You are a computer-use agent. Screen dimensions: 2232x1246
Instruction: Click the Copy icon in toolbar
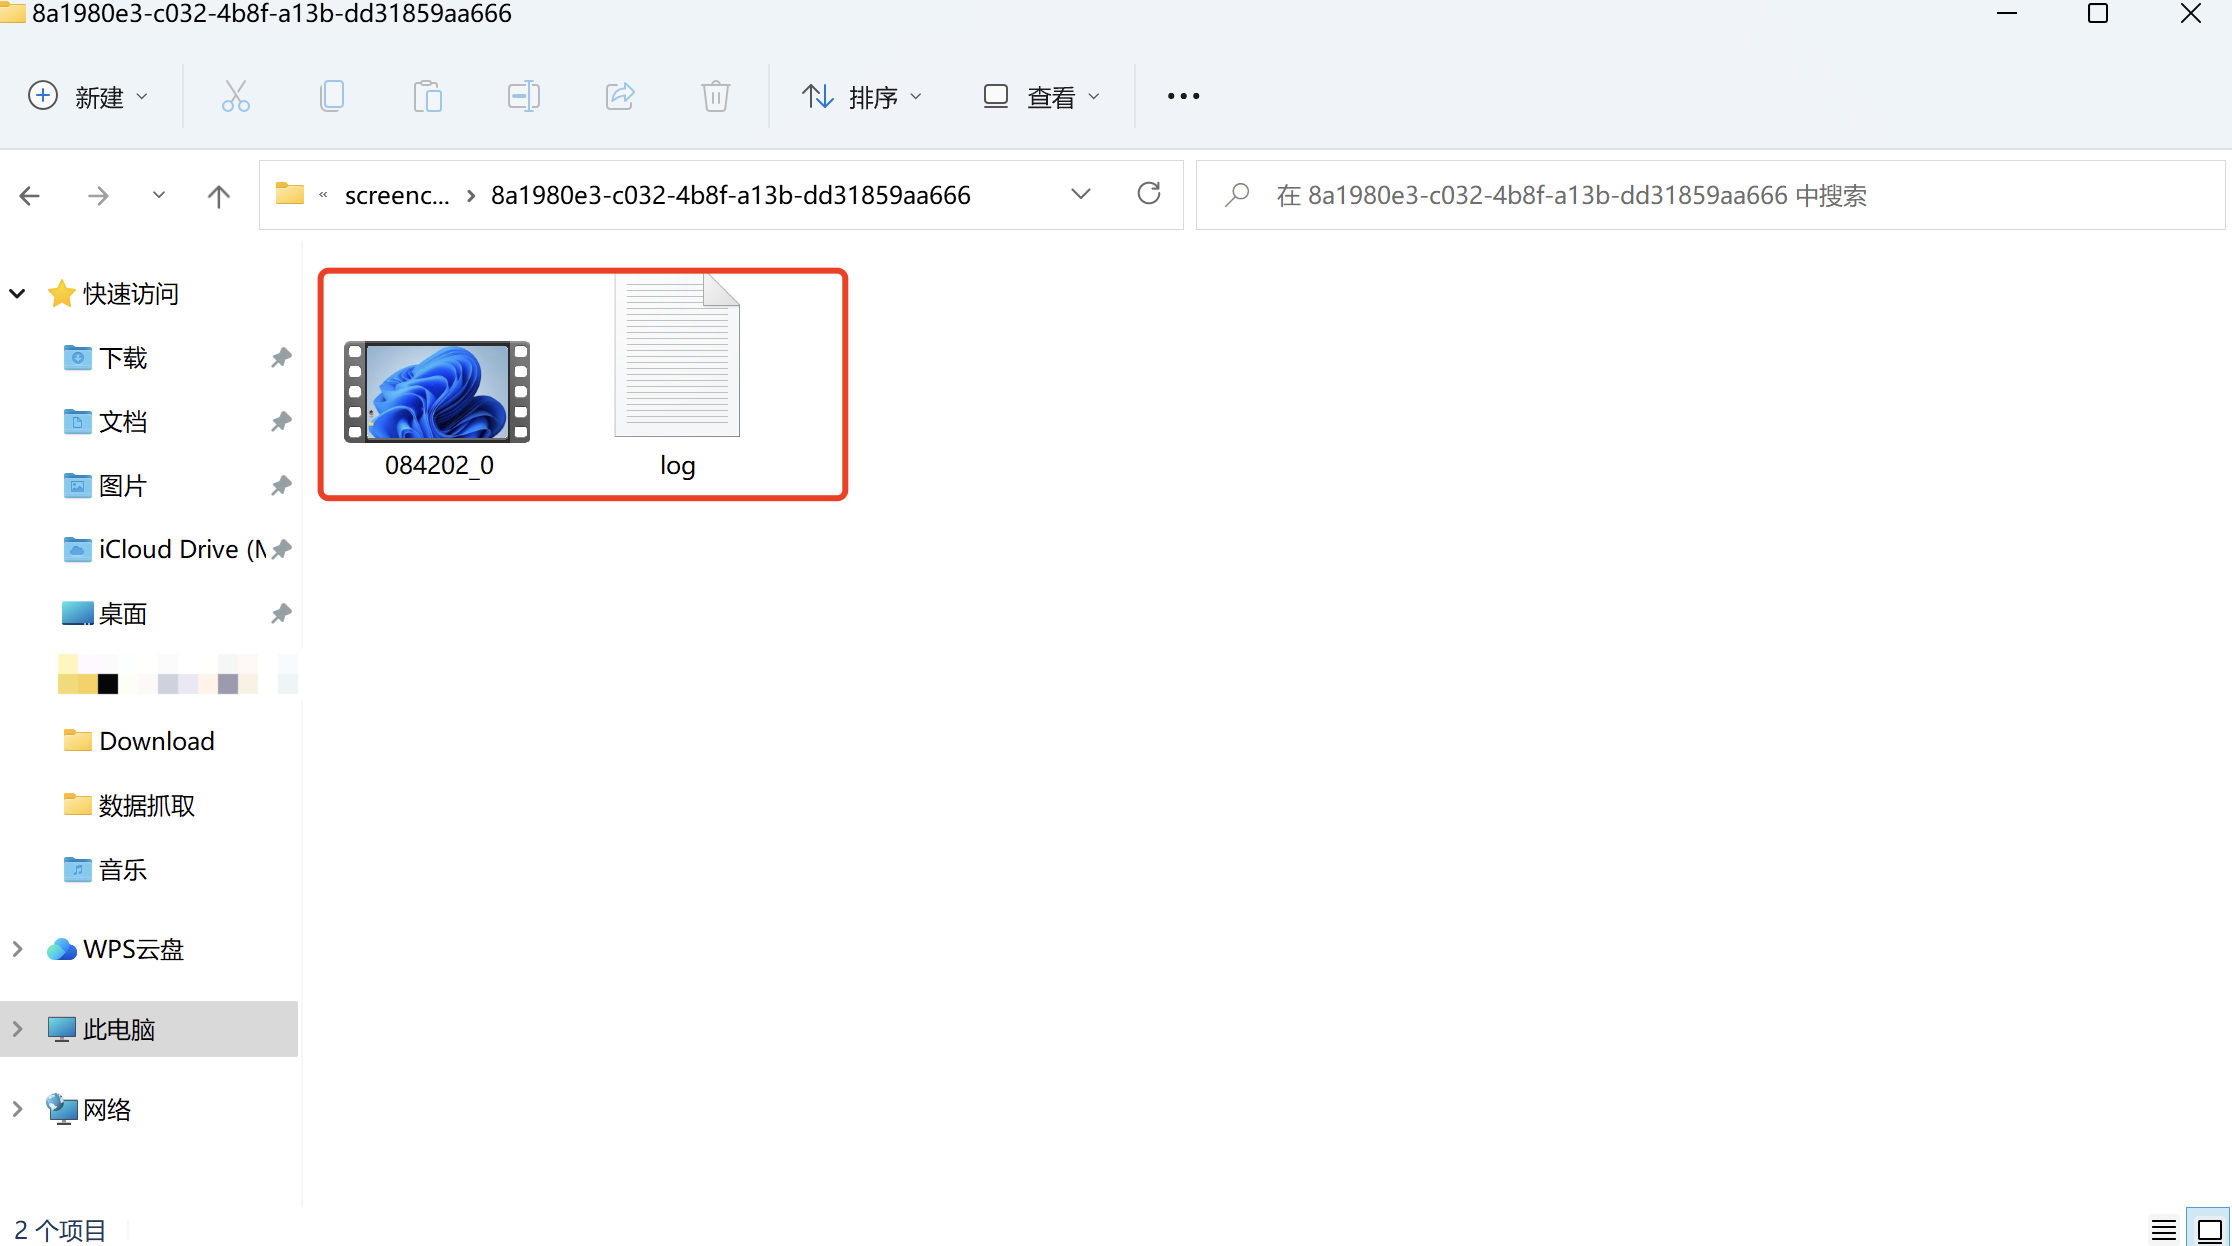331,96
